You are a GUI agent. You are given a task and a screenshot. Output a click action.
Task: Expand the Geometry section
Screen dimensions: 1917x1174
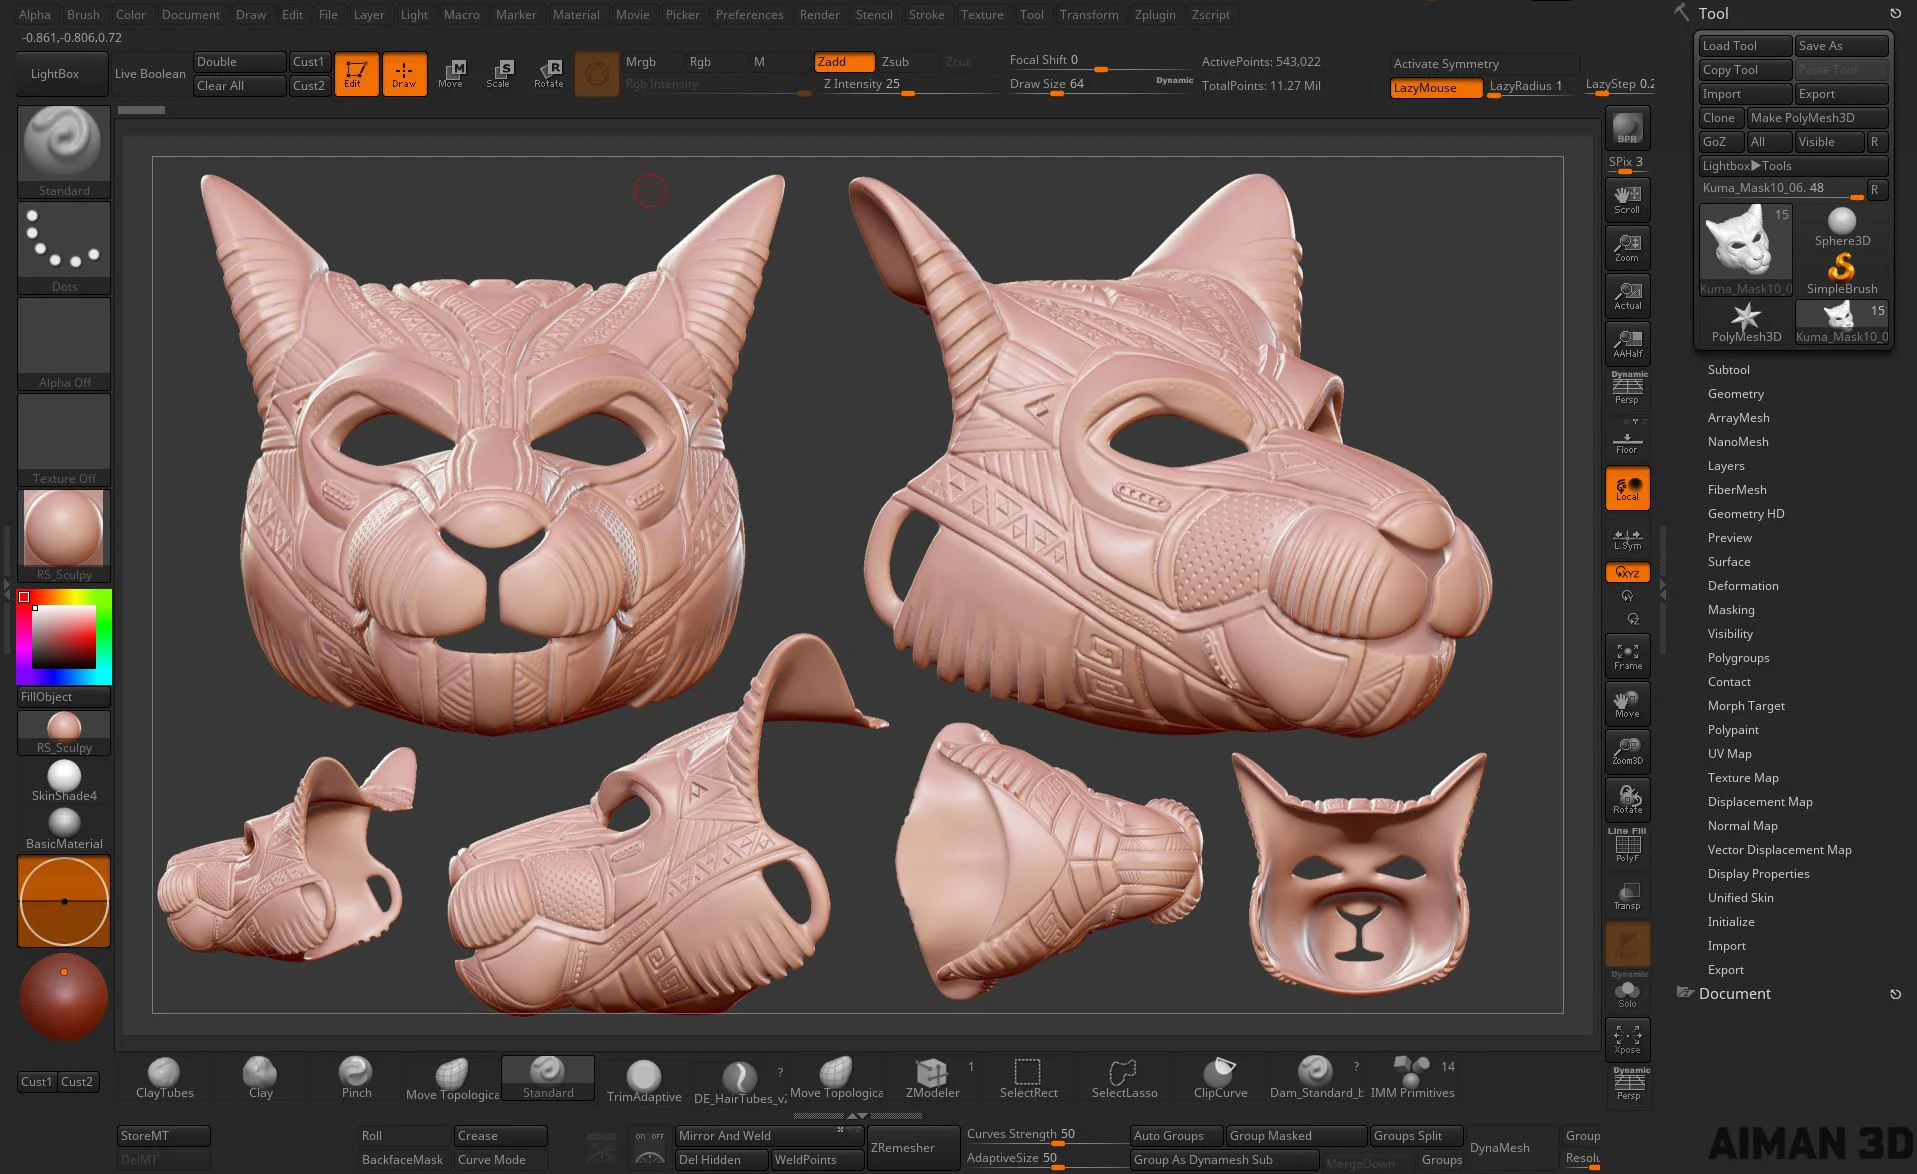tap(1735, 394)
